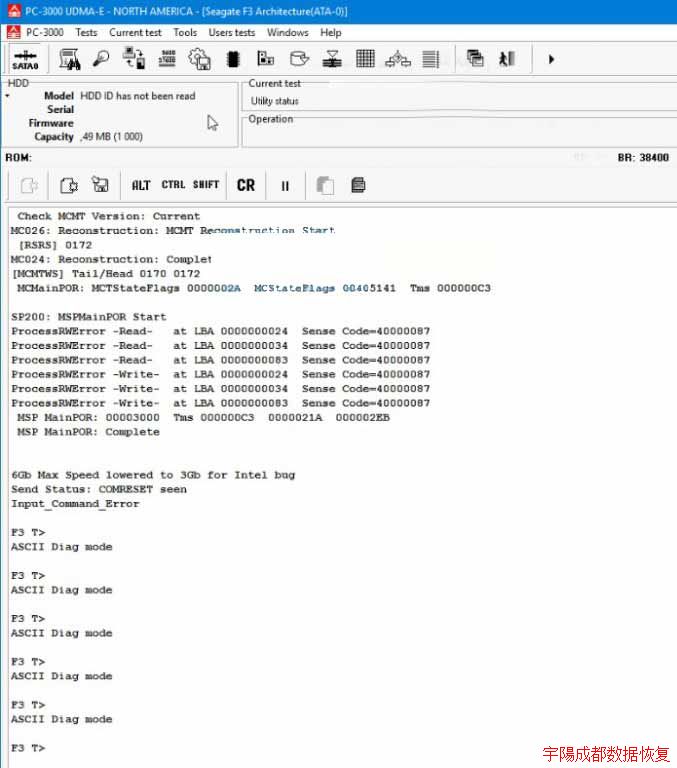Click the capacity value '49 MB (1 000)'
This screenshot has width=677, height=768.
coord(112,137)
